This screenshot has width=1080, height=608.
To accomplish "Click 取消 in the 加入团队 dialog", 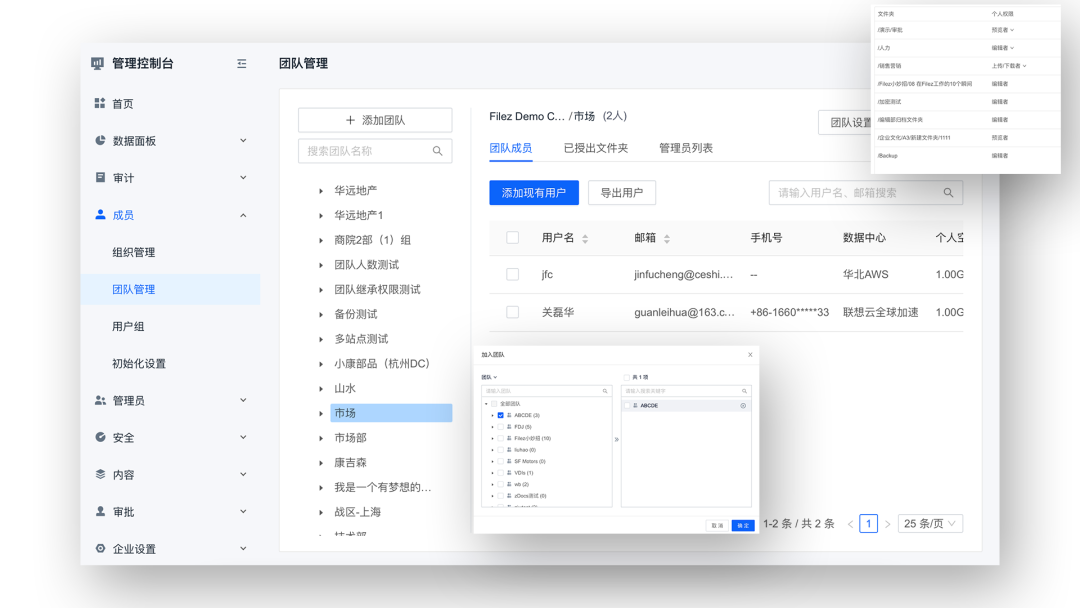I will pos(718,525).
